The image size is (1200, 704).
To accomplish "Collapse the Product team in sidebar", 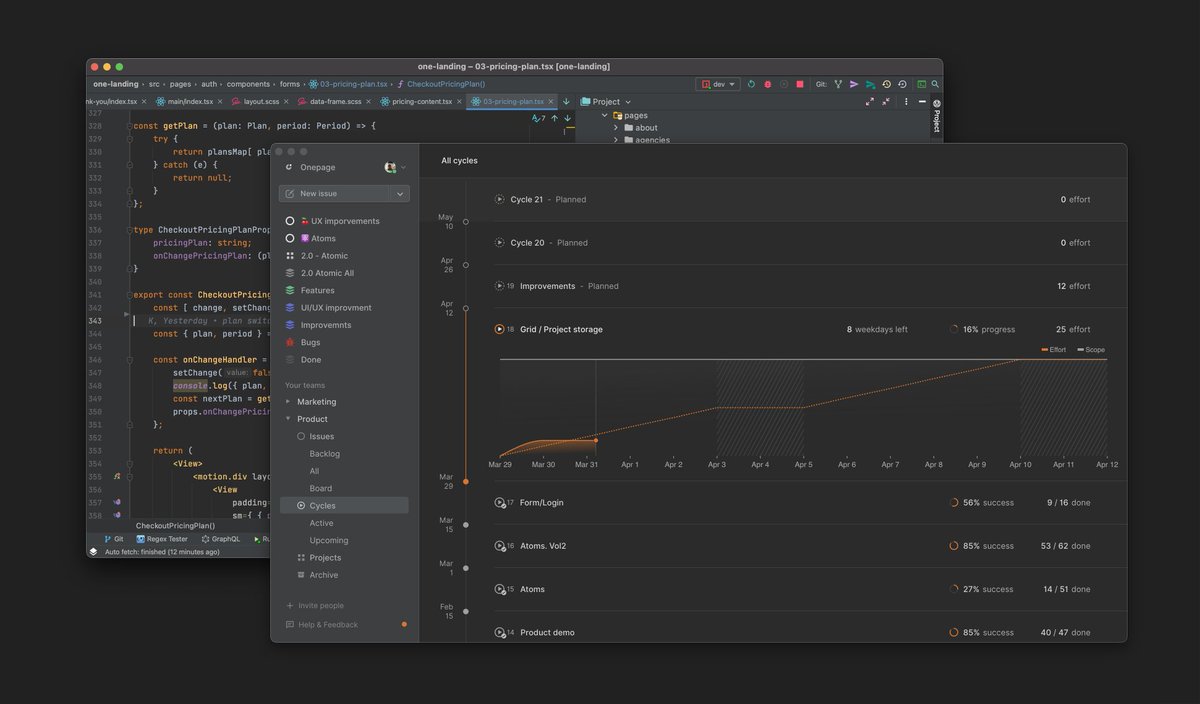I will 289,419.
